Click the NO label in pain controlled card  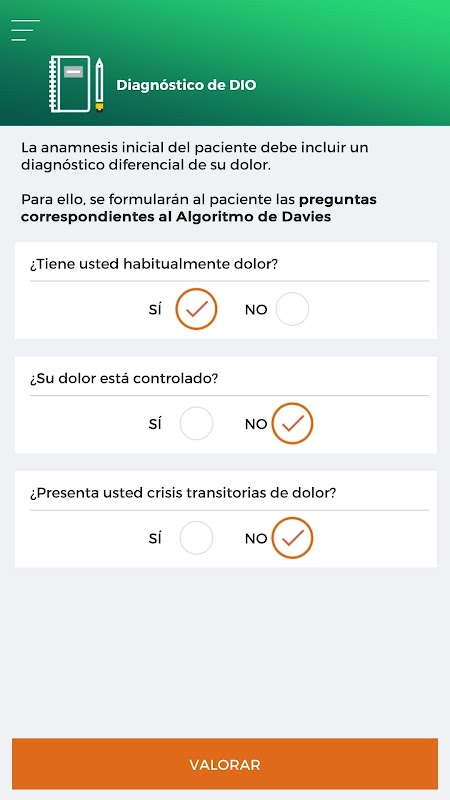(x=256, y=424)
